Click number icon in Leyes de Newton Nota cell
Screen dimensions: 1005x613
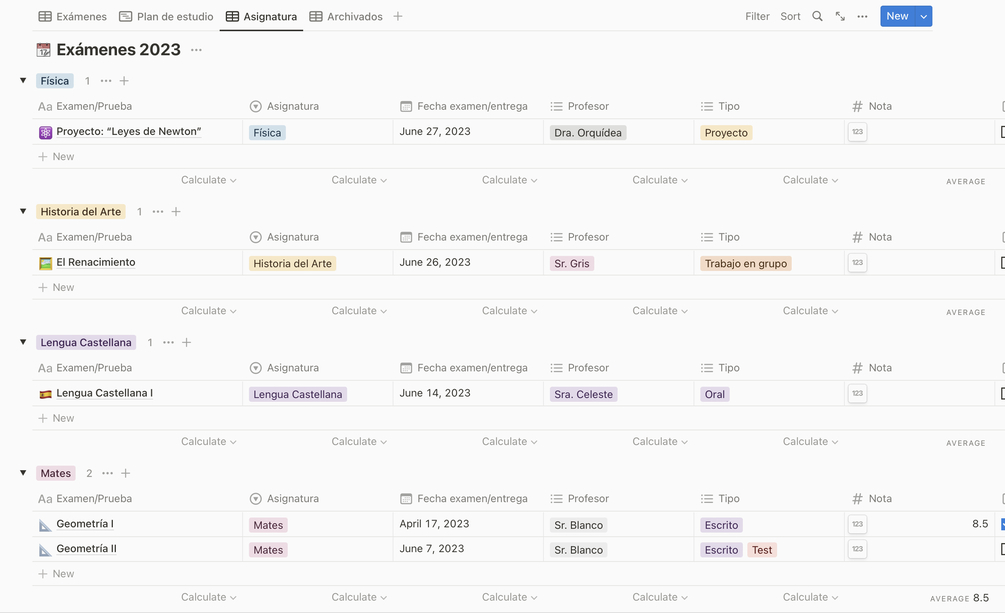(x=858, y=132)
